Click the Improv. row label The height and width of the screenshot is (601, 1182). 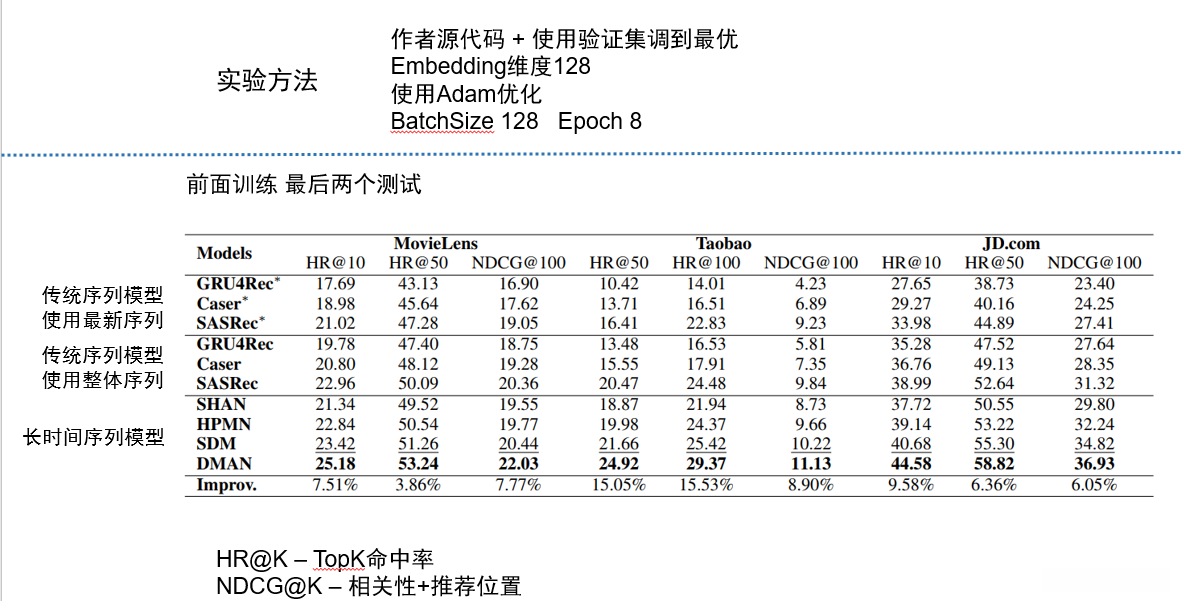(226, 484)
